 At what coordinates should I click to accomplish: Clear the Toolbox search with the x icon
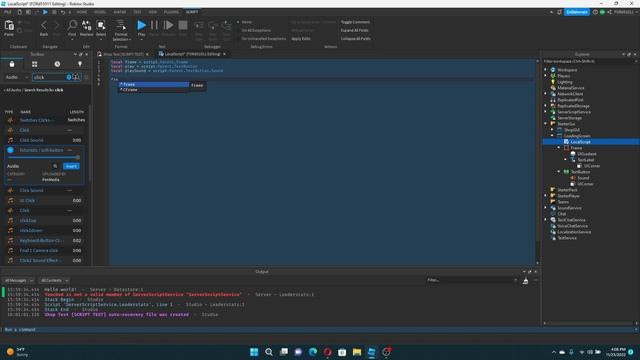[69, 77]
